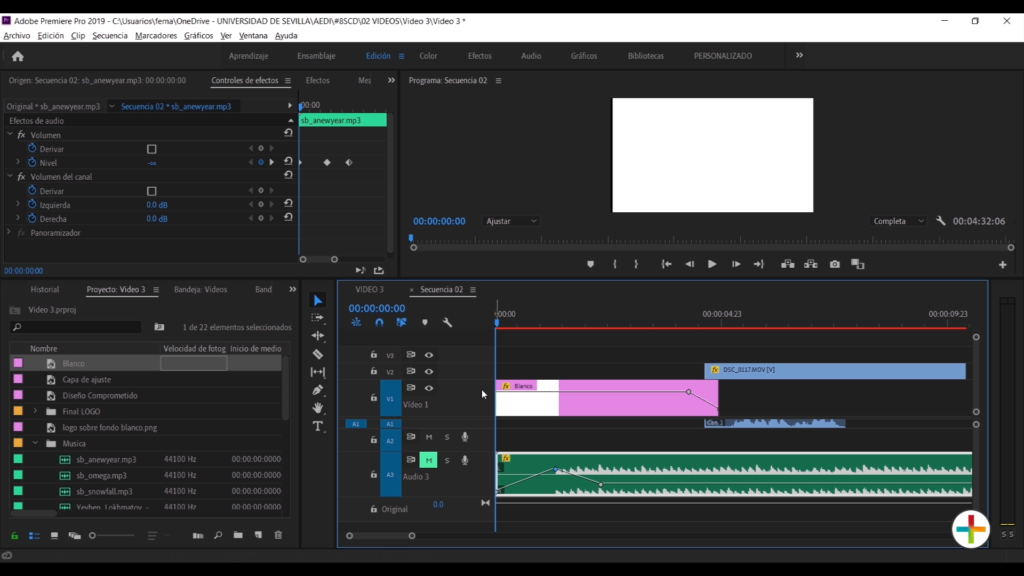
Task: Solo track A3 with S button
Action: click(447, 460)
